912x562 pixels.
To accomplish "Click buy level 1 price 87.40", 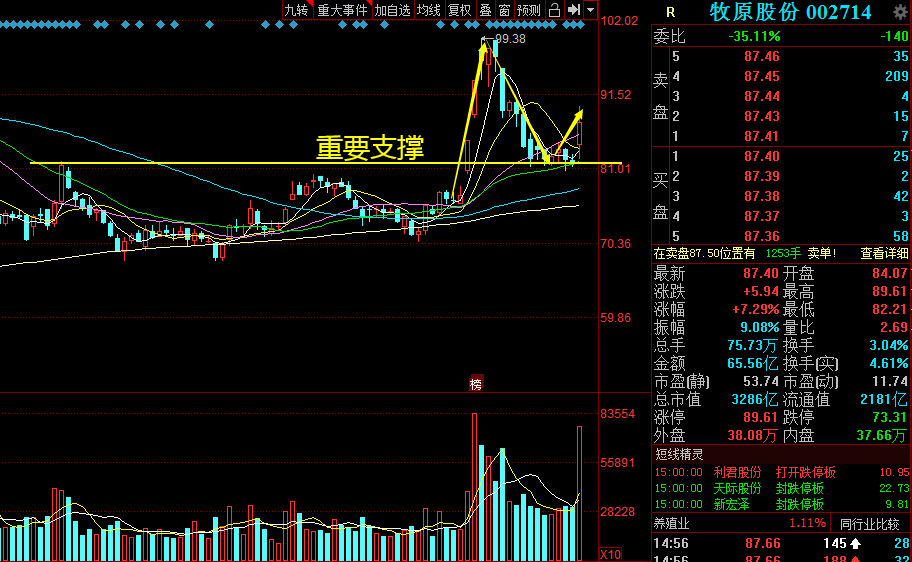I will click(x=762, y=156).
